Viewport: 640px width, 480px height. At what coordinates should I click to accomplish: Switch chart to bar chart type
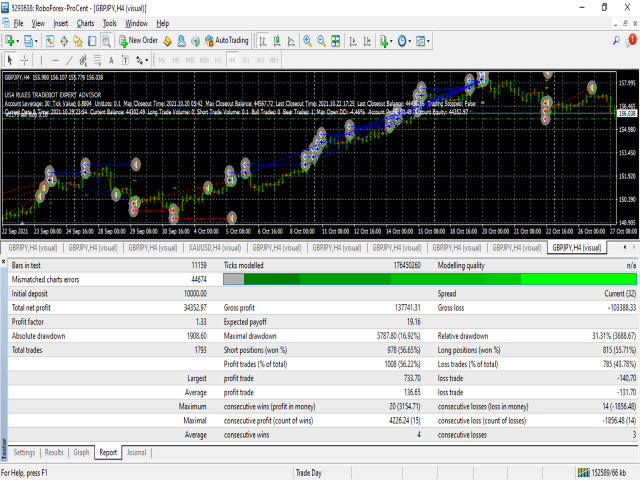263,41
